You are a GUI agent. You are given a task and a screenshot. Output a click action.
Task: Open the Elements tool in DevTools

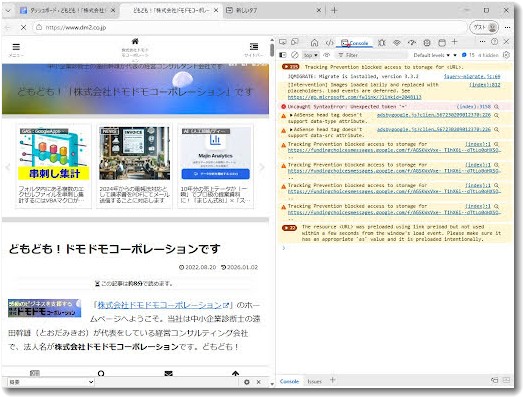pos(330,43)
